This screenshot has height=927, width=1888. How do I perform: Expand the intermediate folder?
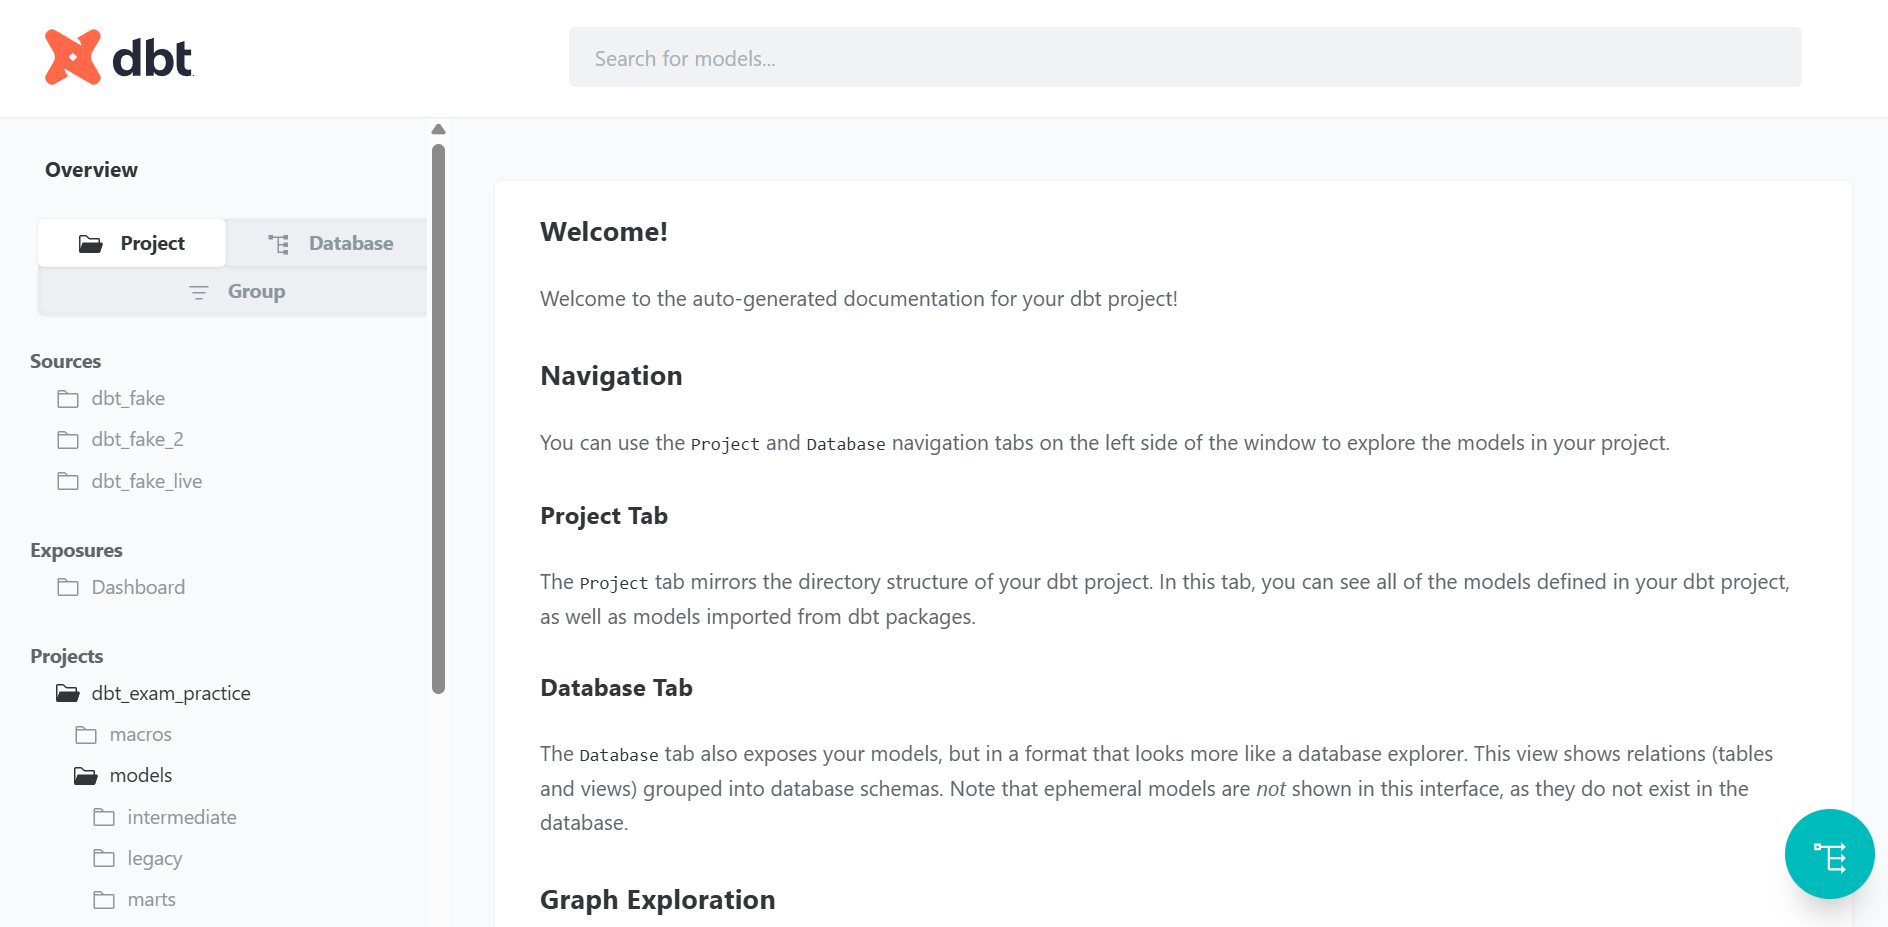coord(182,817)
